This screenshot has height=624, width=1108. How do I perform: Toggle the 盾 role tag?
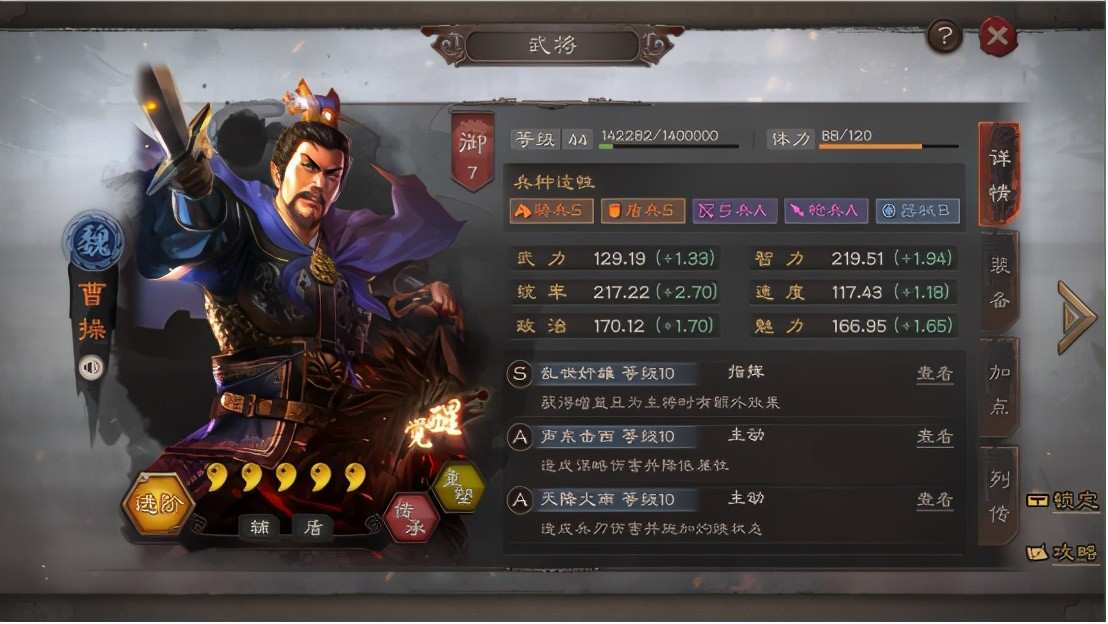pyautogui.click(x=313, y=527)
